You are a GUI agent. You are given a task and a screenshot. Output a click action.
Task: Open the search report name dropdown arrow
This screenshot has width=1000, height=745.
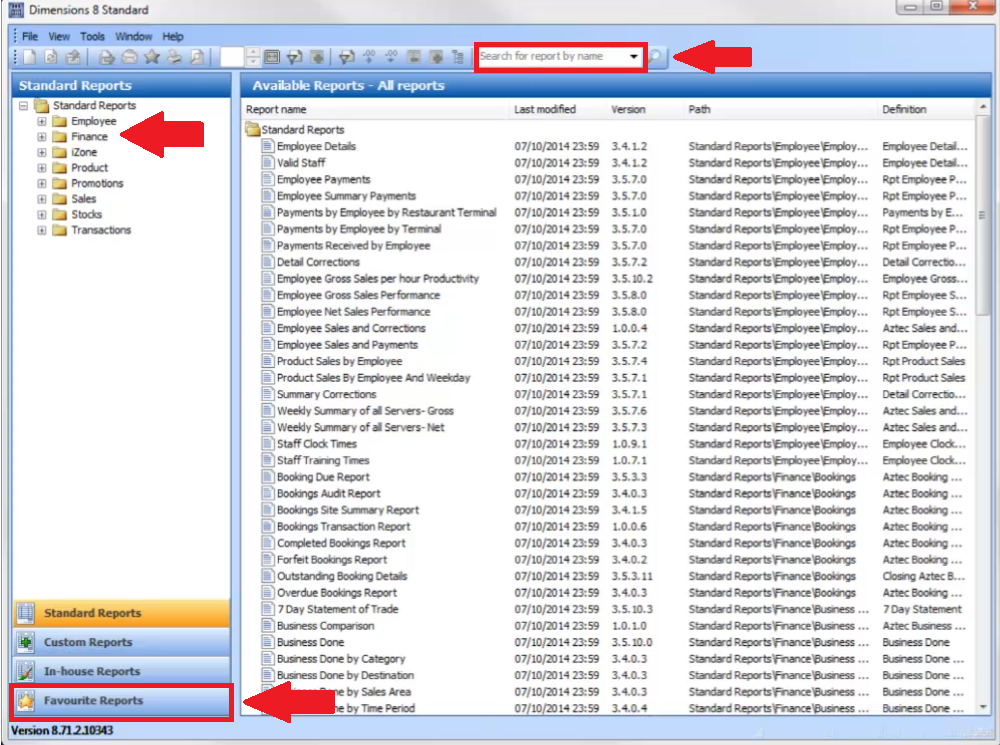[x=634, y=57]
